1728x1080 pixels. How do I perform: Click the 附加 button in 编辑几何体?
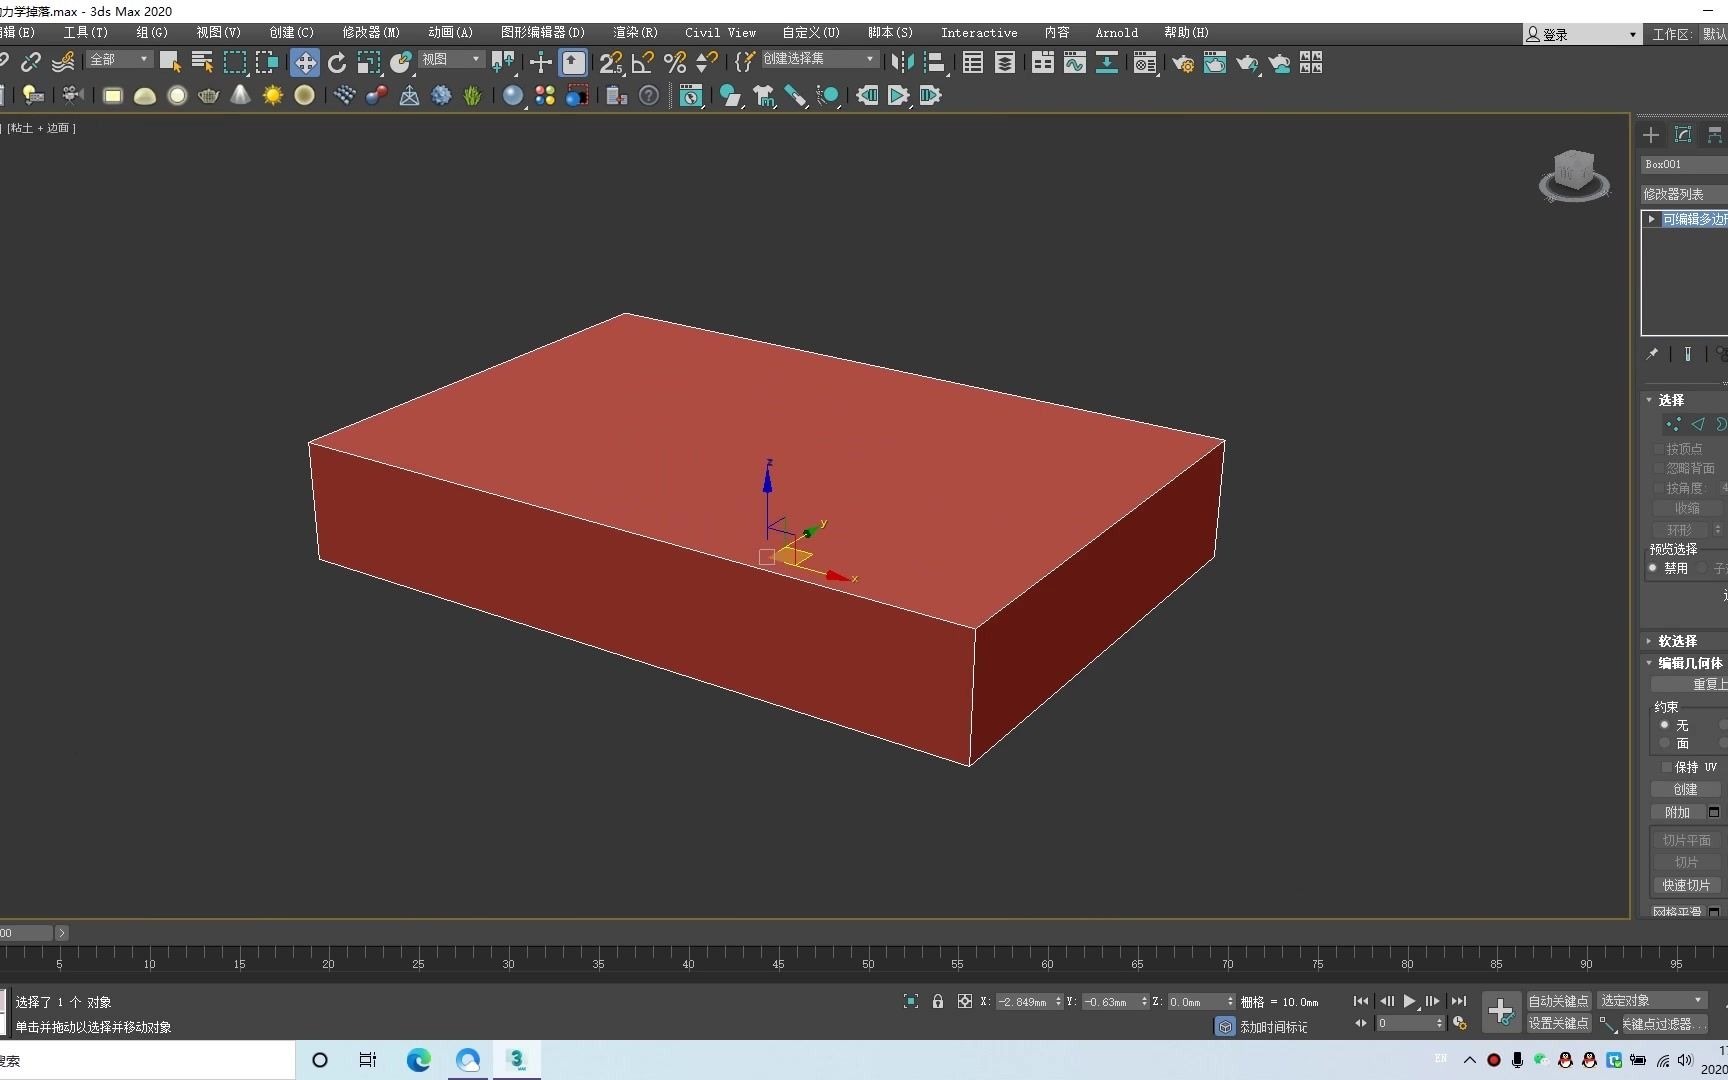tap(1676, 812)
